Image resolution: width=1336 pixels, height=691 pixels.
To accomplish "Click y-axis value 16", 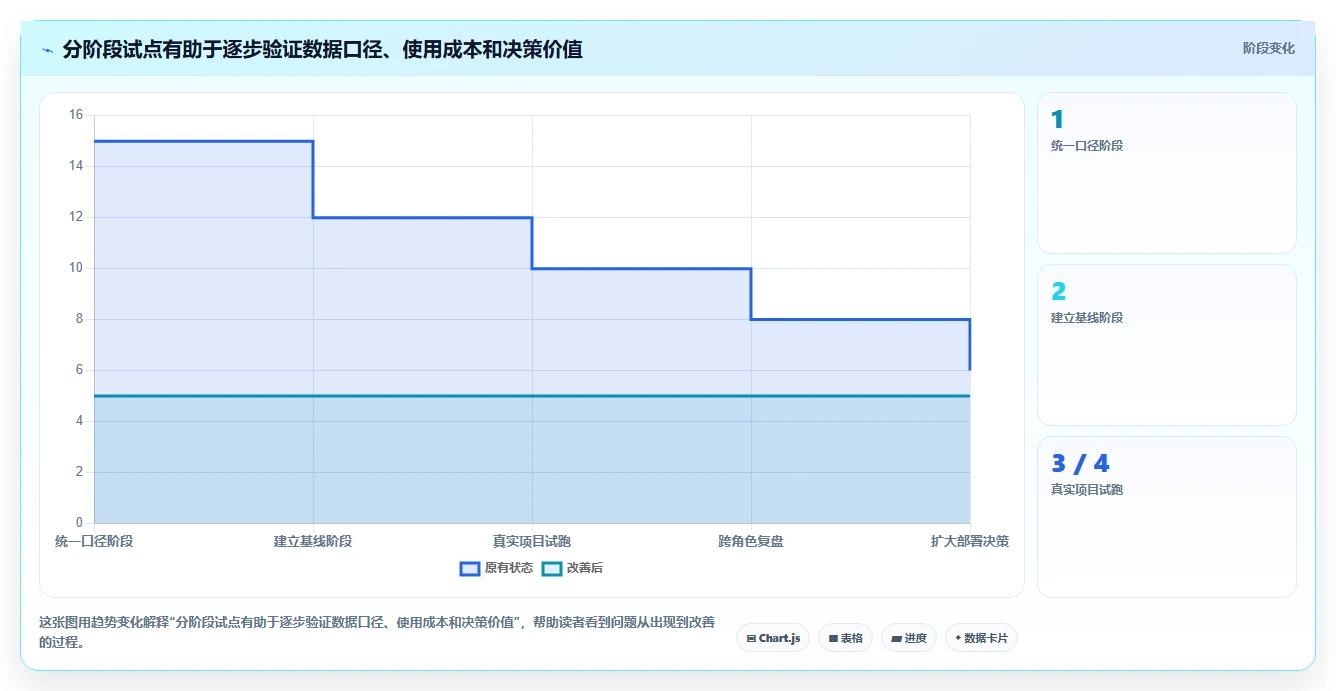I will pos(76,115).
